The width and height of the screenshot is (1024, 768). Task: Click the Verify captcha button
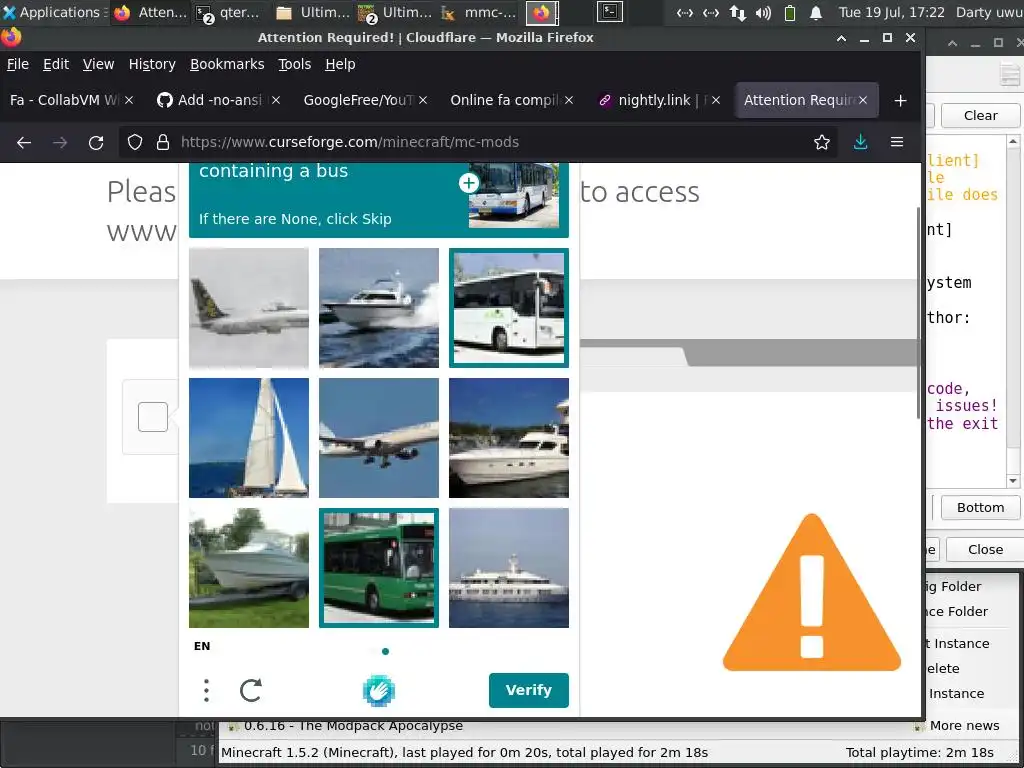pyautogui.click(x=528, y=690)
